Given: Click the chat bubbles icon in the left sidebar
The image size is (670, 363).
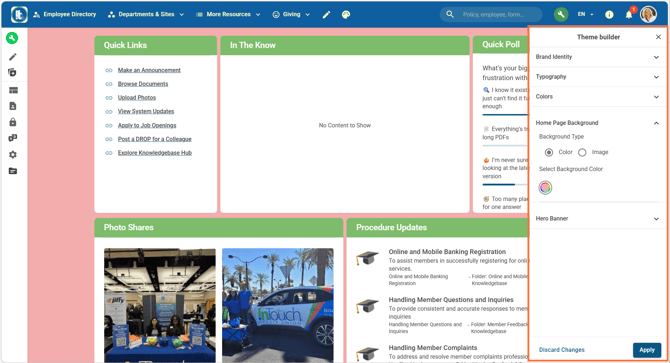Looking at the screenshot, I should coord(13,138).
